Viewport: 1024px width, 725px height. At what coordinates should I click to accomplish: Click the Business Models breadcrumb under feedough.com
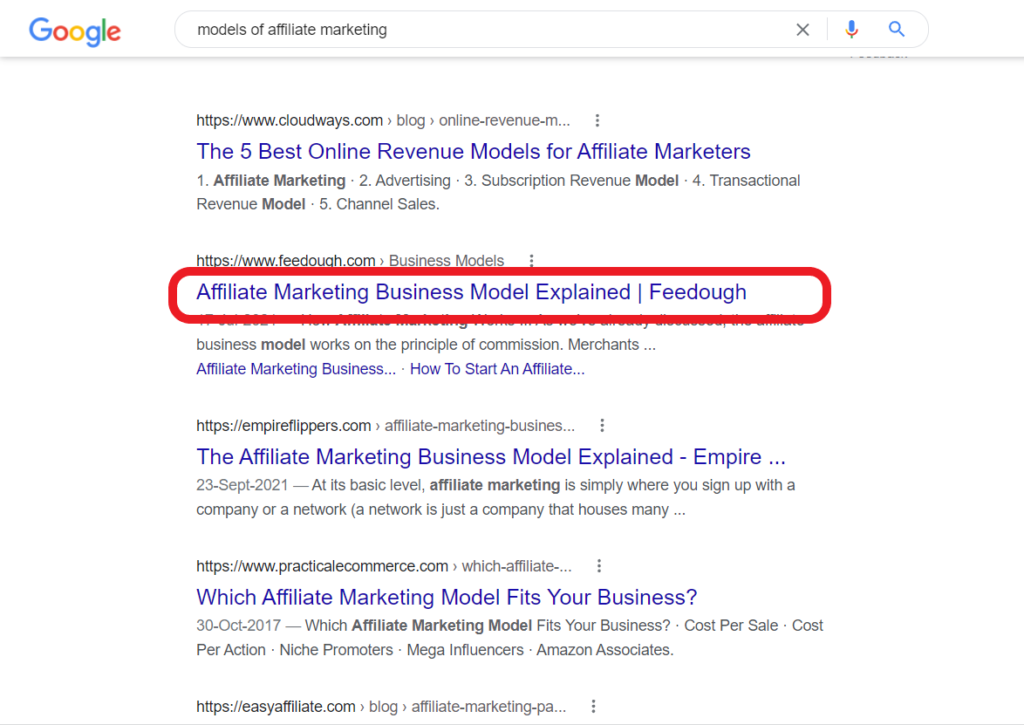point(446,260)
